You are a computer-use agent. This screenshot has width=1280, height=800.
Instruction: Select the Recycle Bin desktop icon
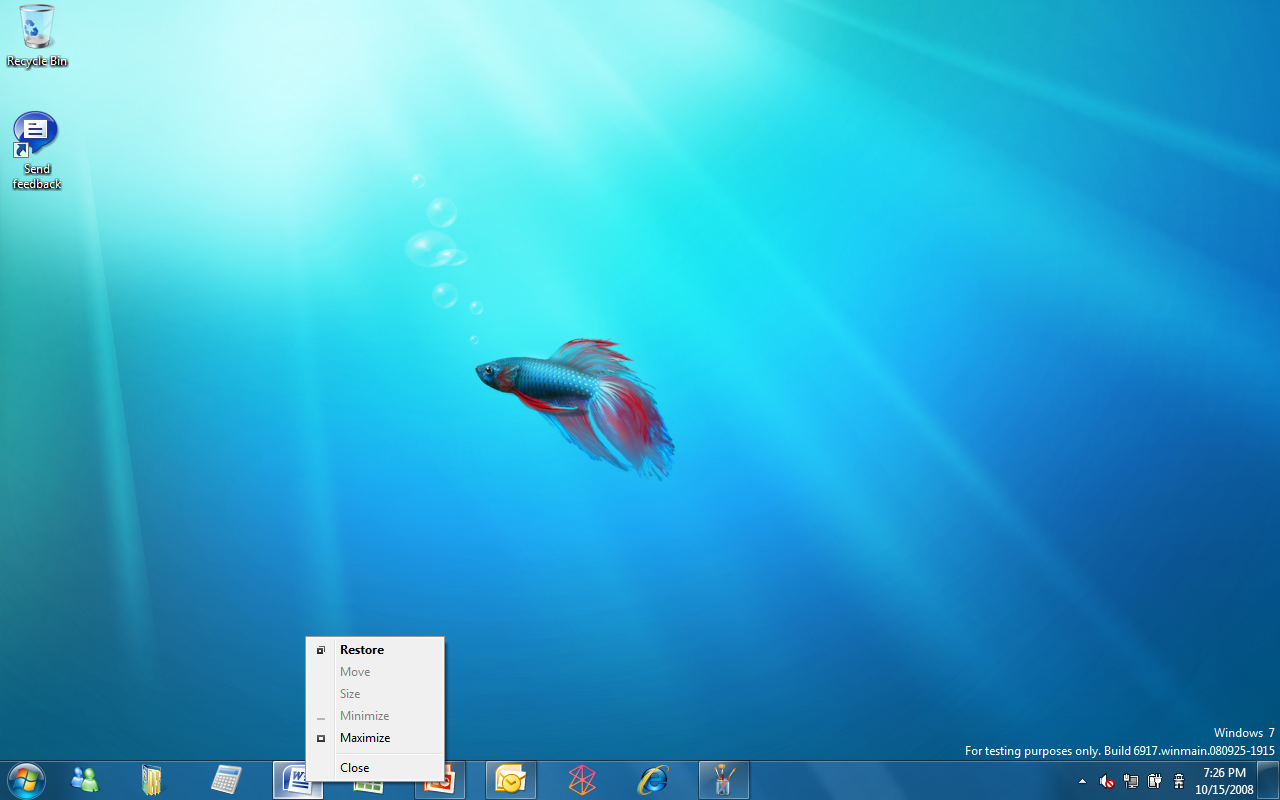pyautogui.click(x=37, y=37)
